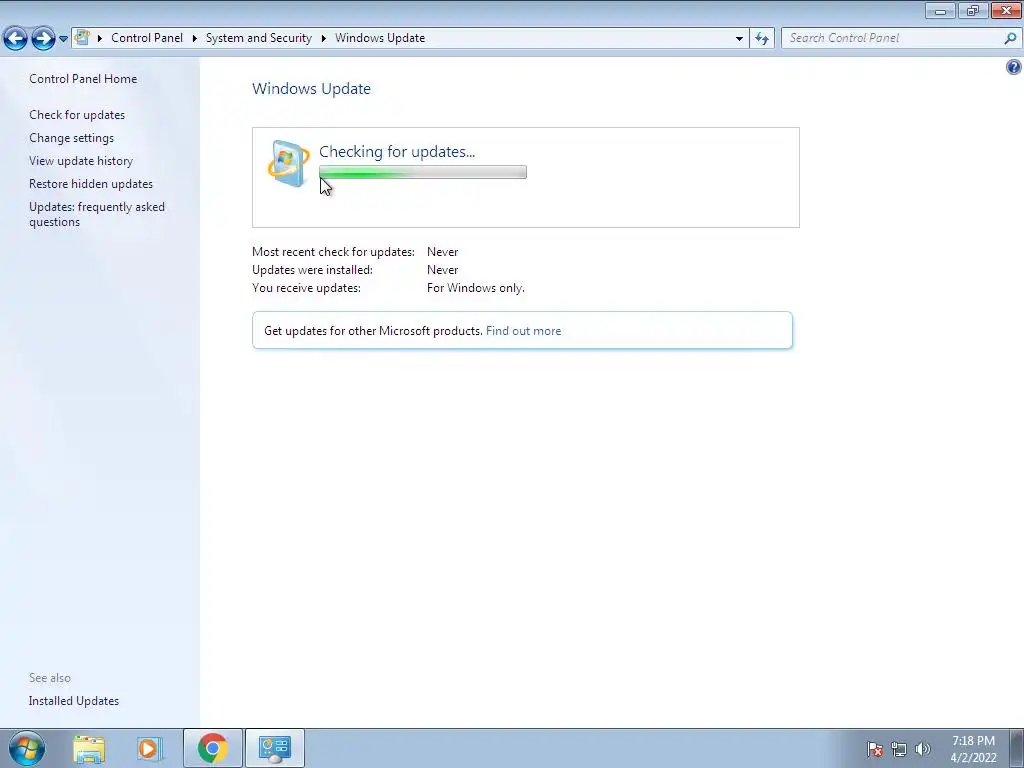
Task: Click the address bar Refresh button
Action: tap(762, 38)
